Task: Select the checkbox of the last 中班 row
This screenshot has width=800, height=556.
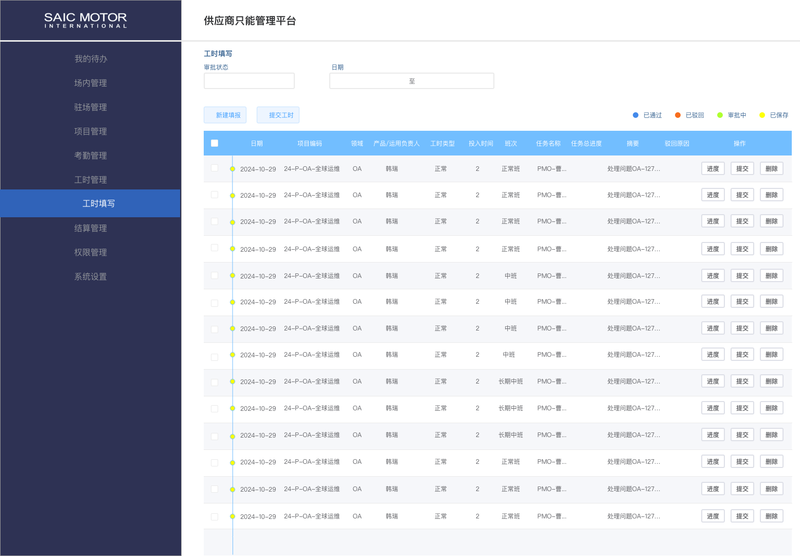Action: click(x=214, y=357)
